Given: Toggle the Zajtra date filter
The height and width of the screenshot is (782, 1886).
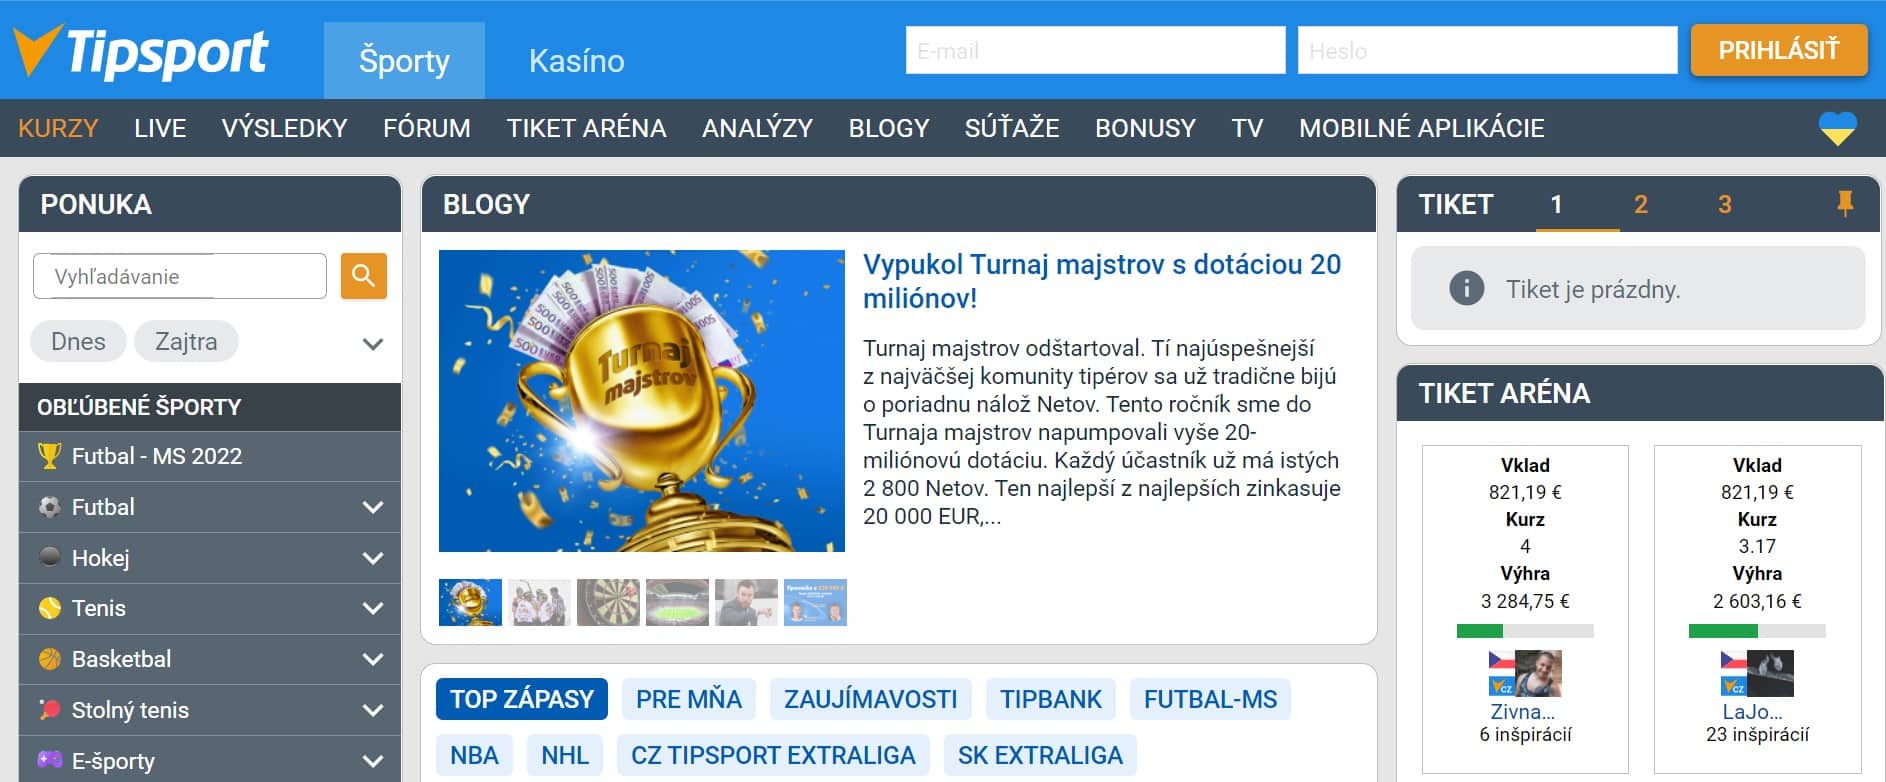Looking at the screenshot, I should coord(186,341).
